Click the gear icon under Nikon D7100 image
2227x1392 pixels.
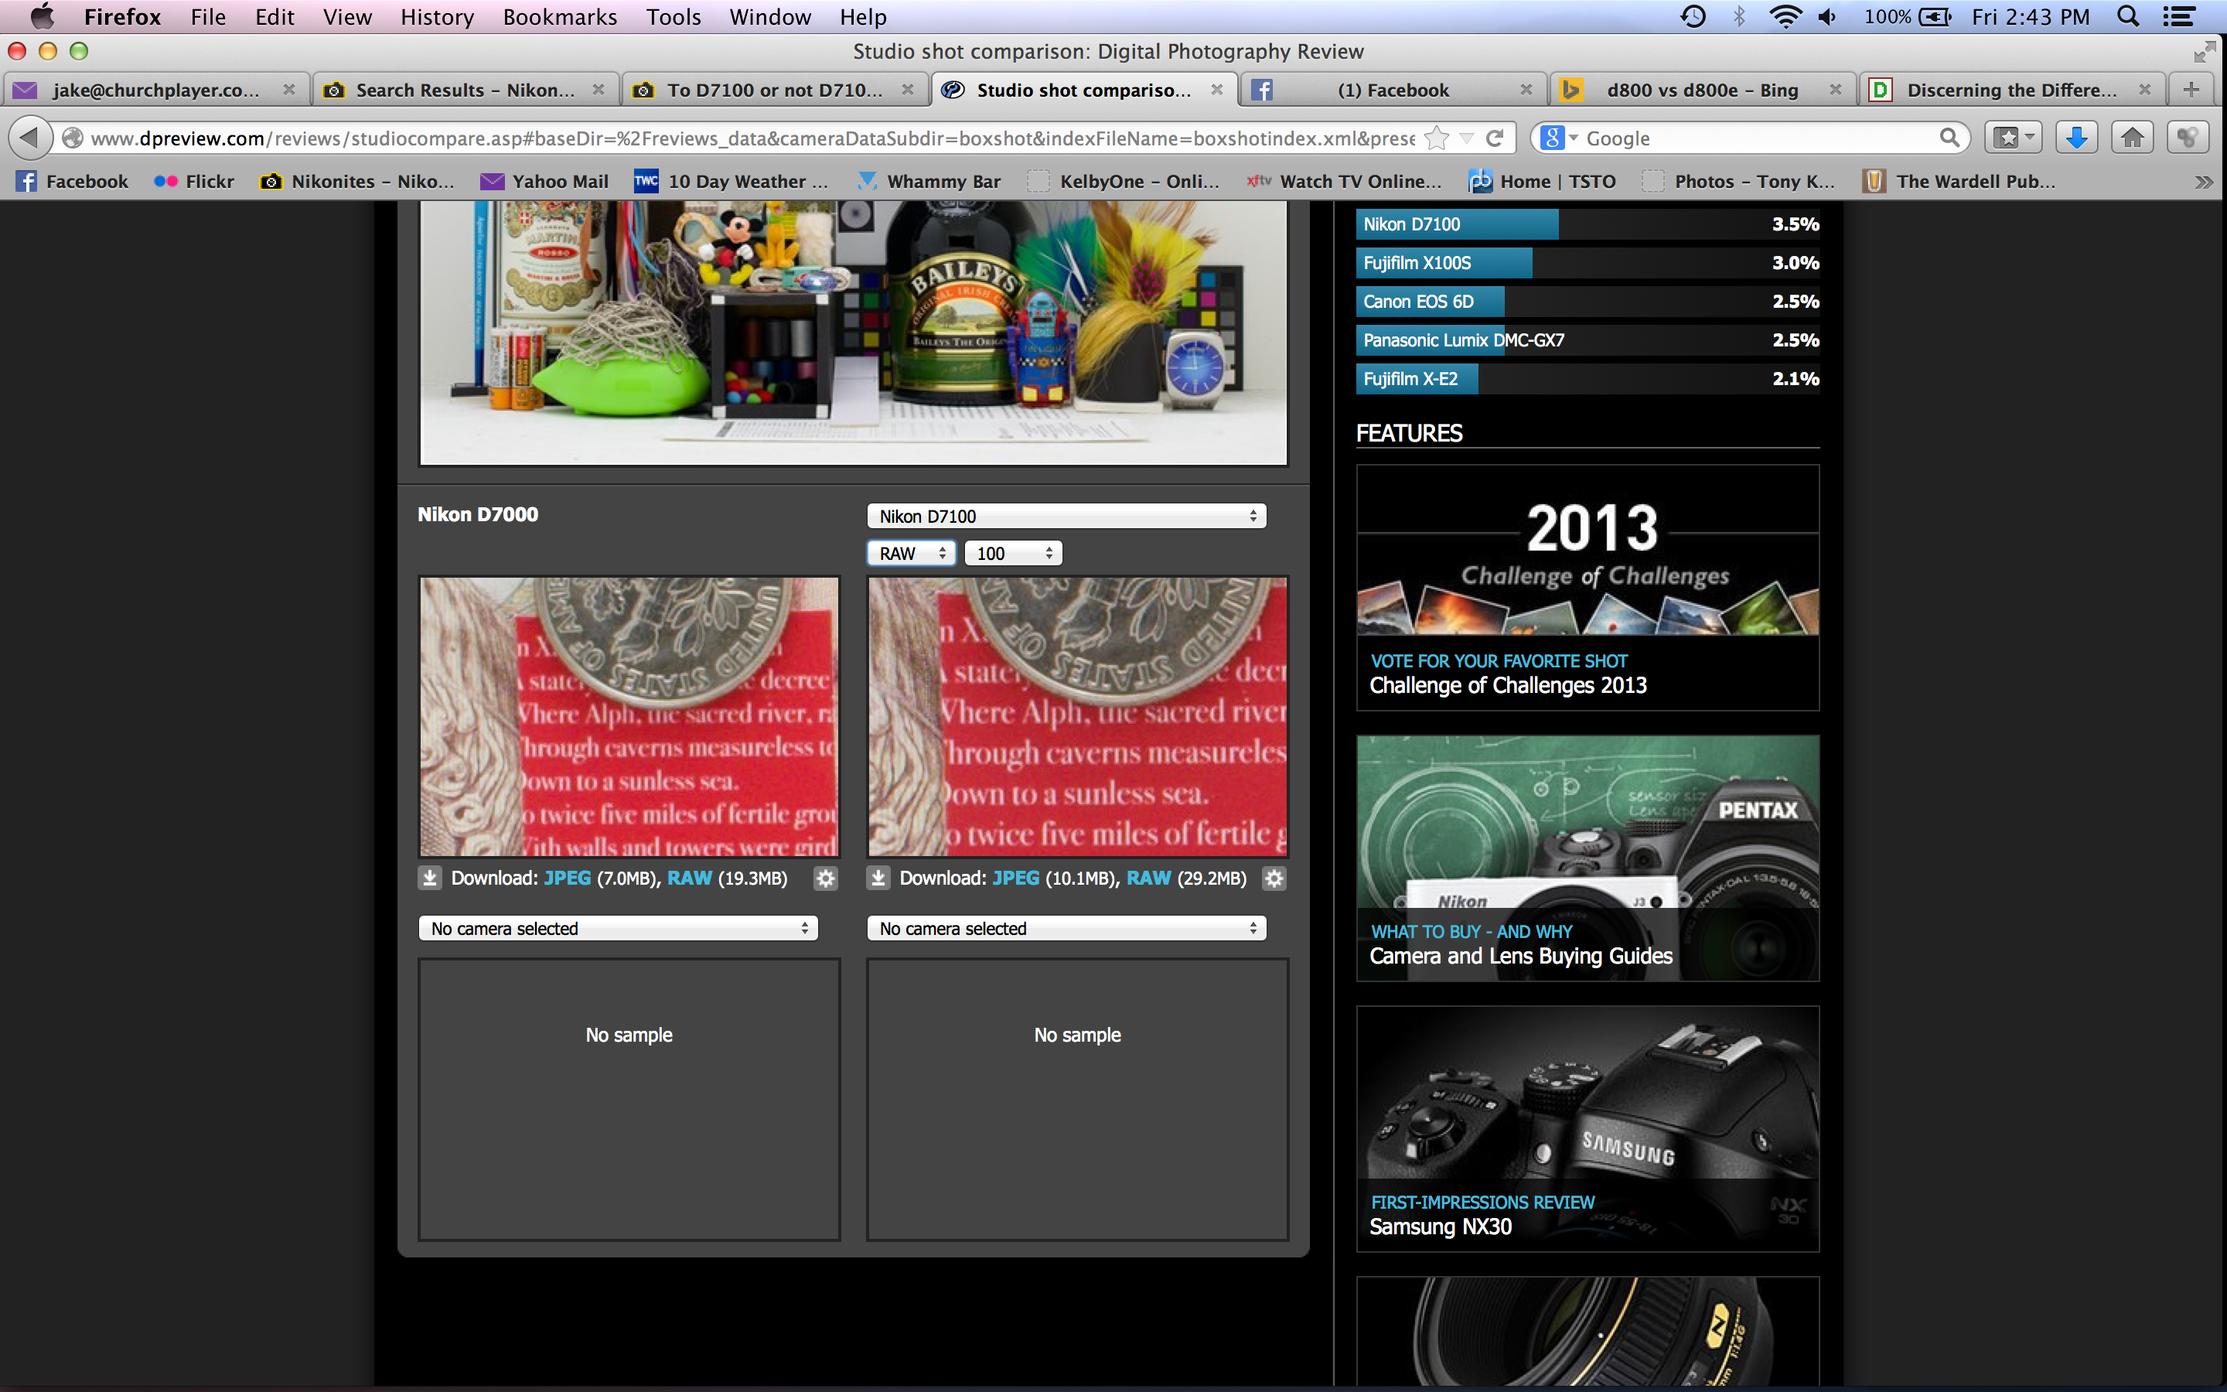pos(1273,878)
